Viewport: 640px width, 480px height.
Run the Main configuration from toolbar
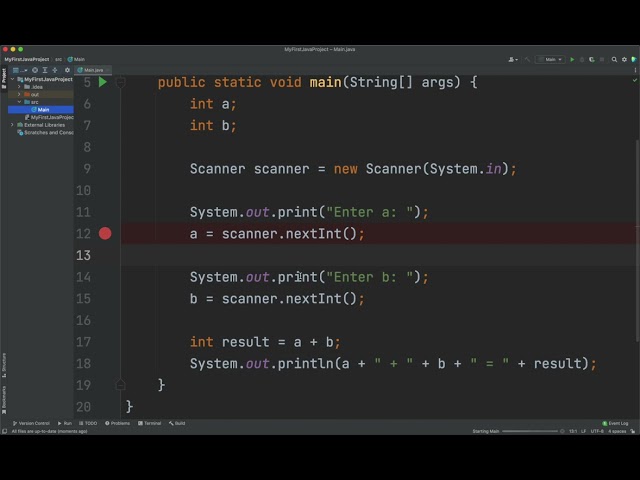(572, 60)
